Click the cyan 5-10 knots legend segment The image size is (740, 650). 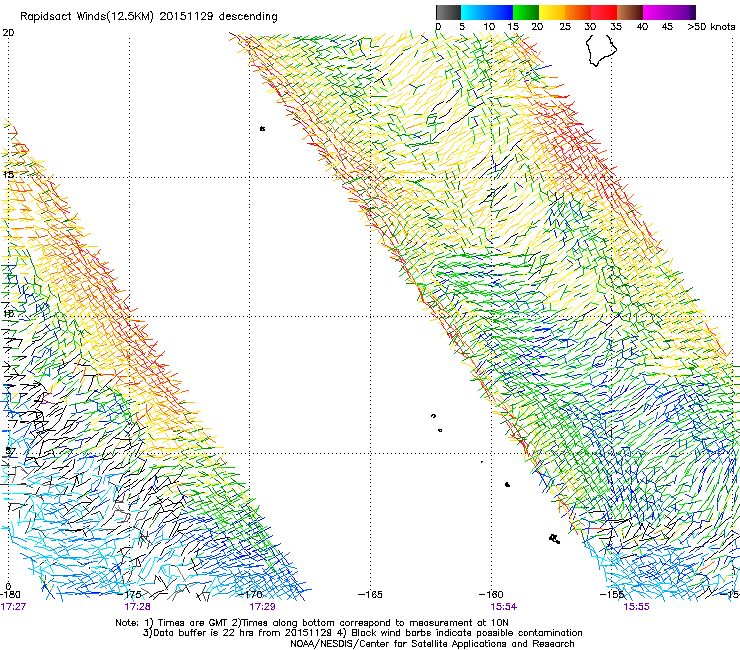[x=474, y=12]
